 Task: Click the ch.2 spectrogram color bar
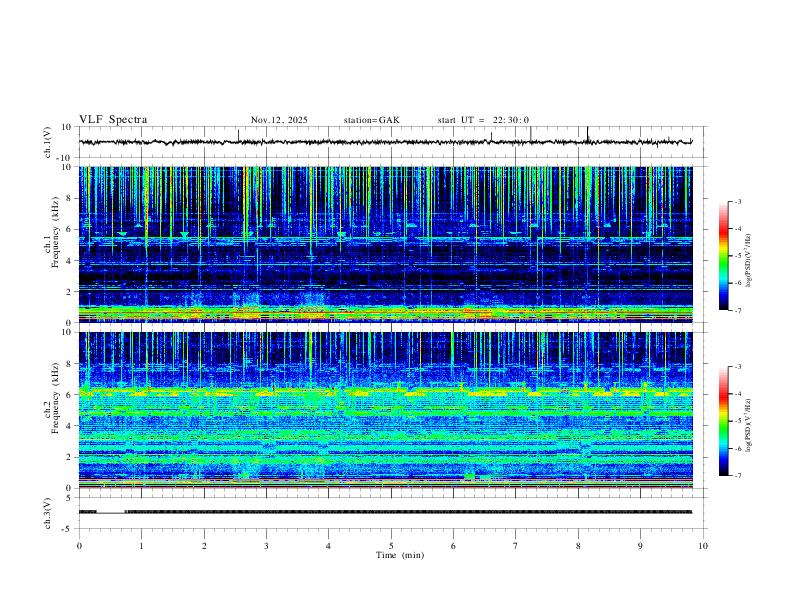(x=723, y=421)
